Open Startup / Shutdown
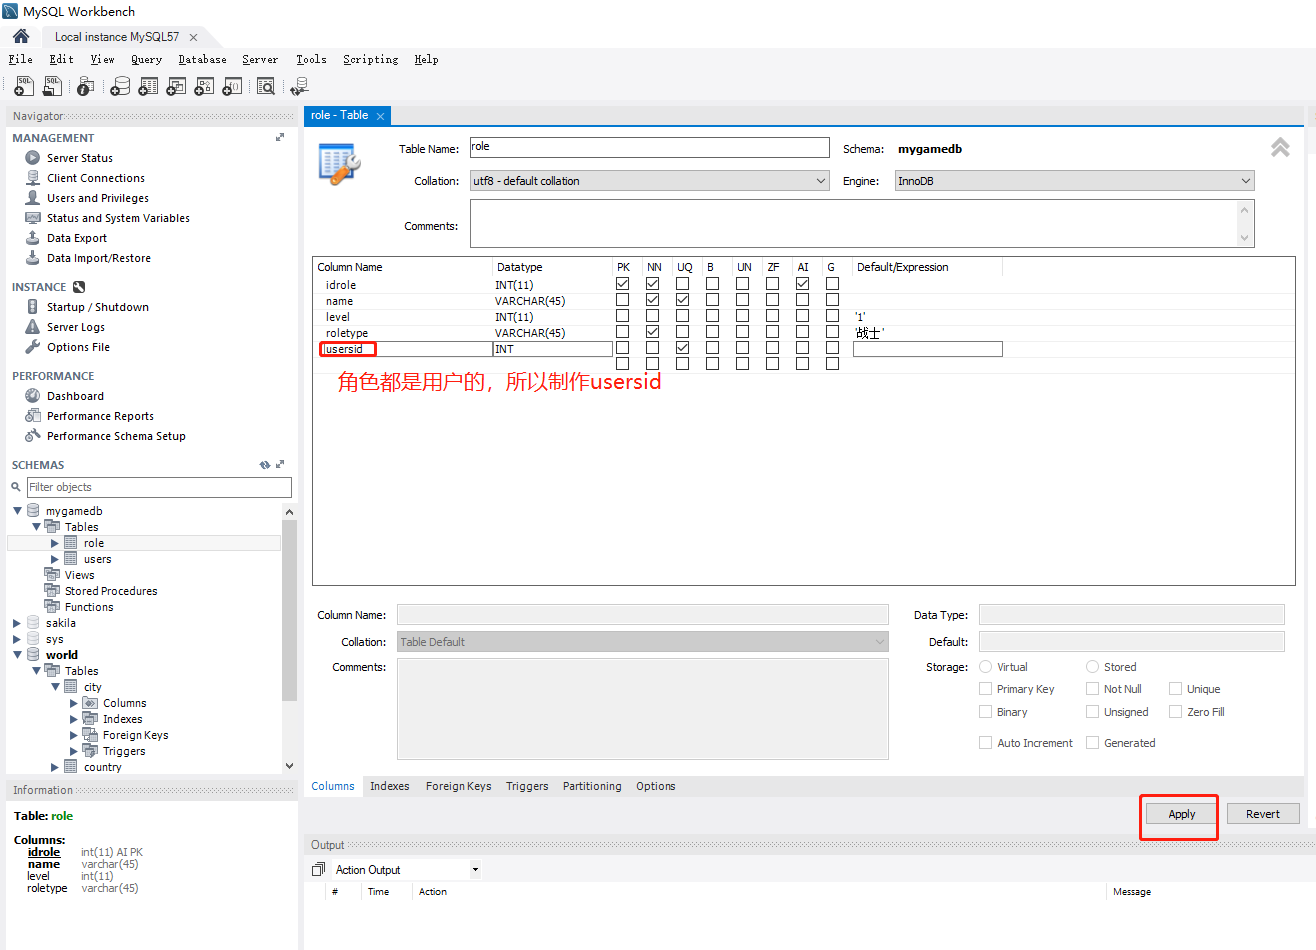The height and width of the screenshot is (950, 1316). [98, 307]
